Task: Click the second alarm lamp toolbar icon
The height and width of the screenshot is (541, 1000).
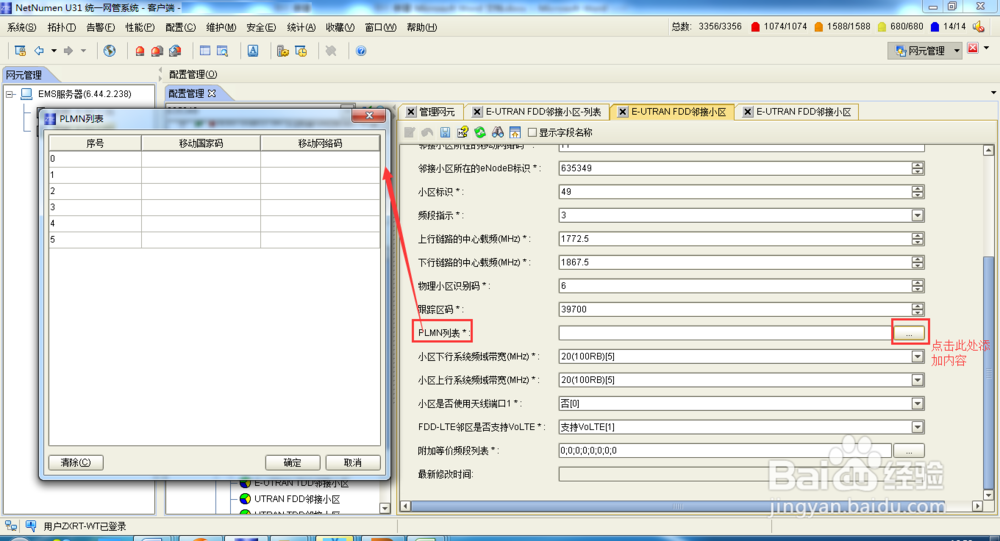Action: pos(157,51)
